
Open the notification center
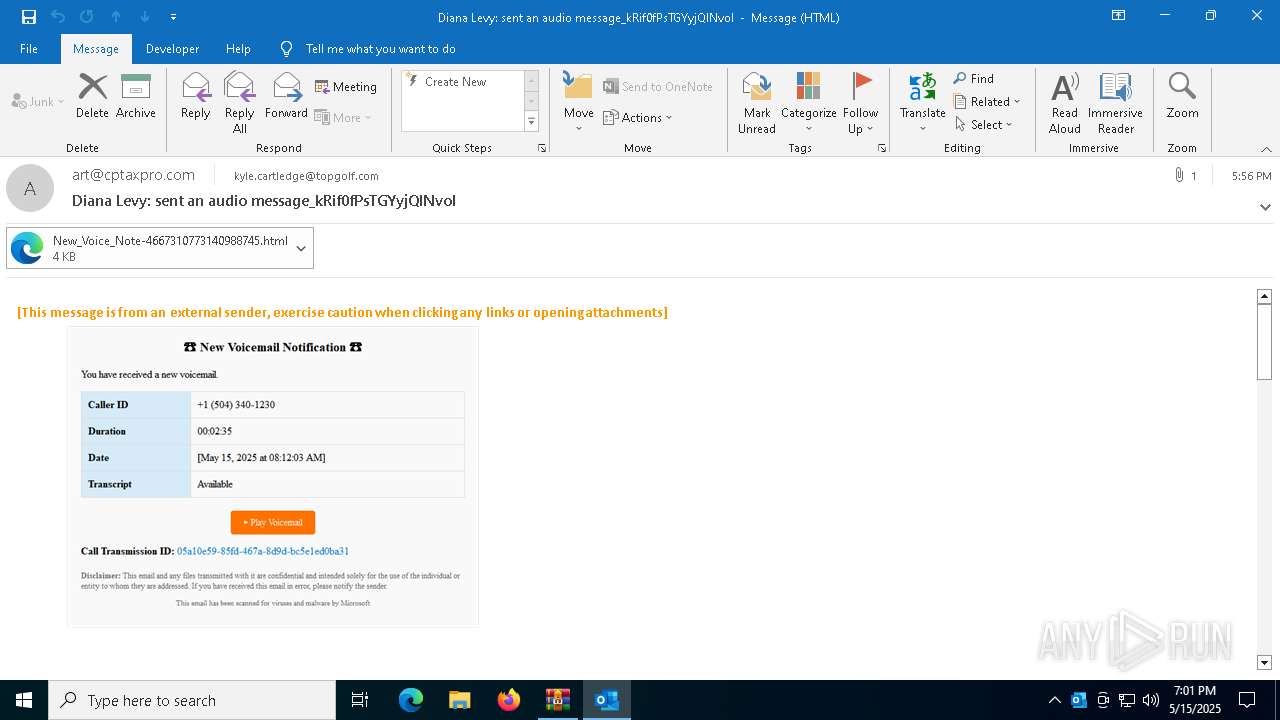click(1247, 700)
